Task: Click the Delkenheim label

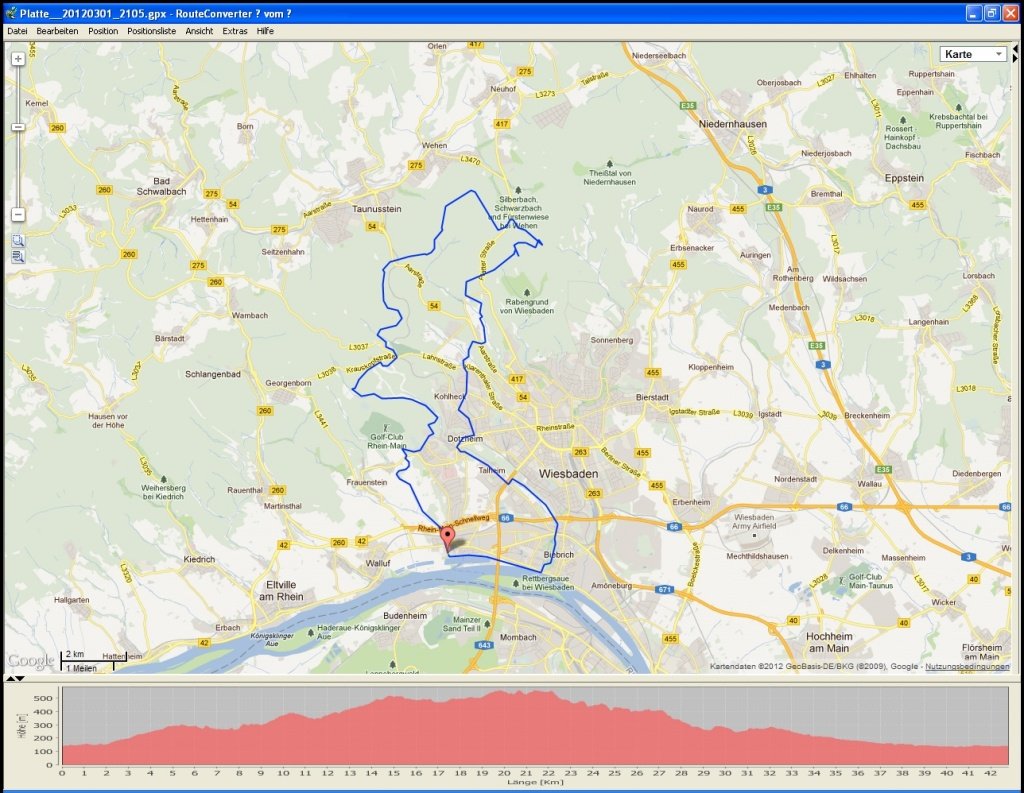Action: tap(843, 550)
